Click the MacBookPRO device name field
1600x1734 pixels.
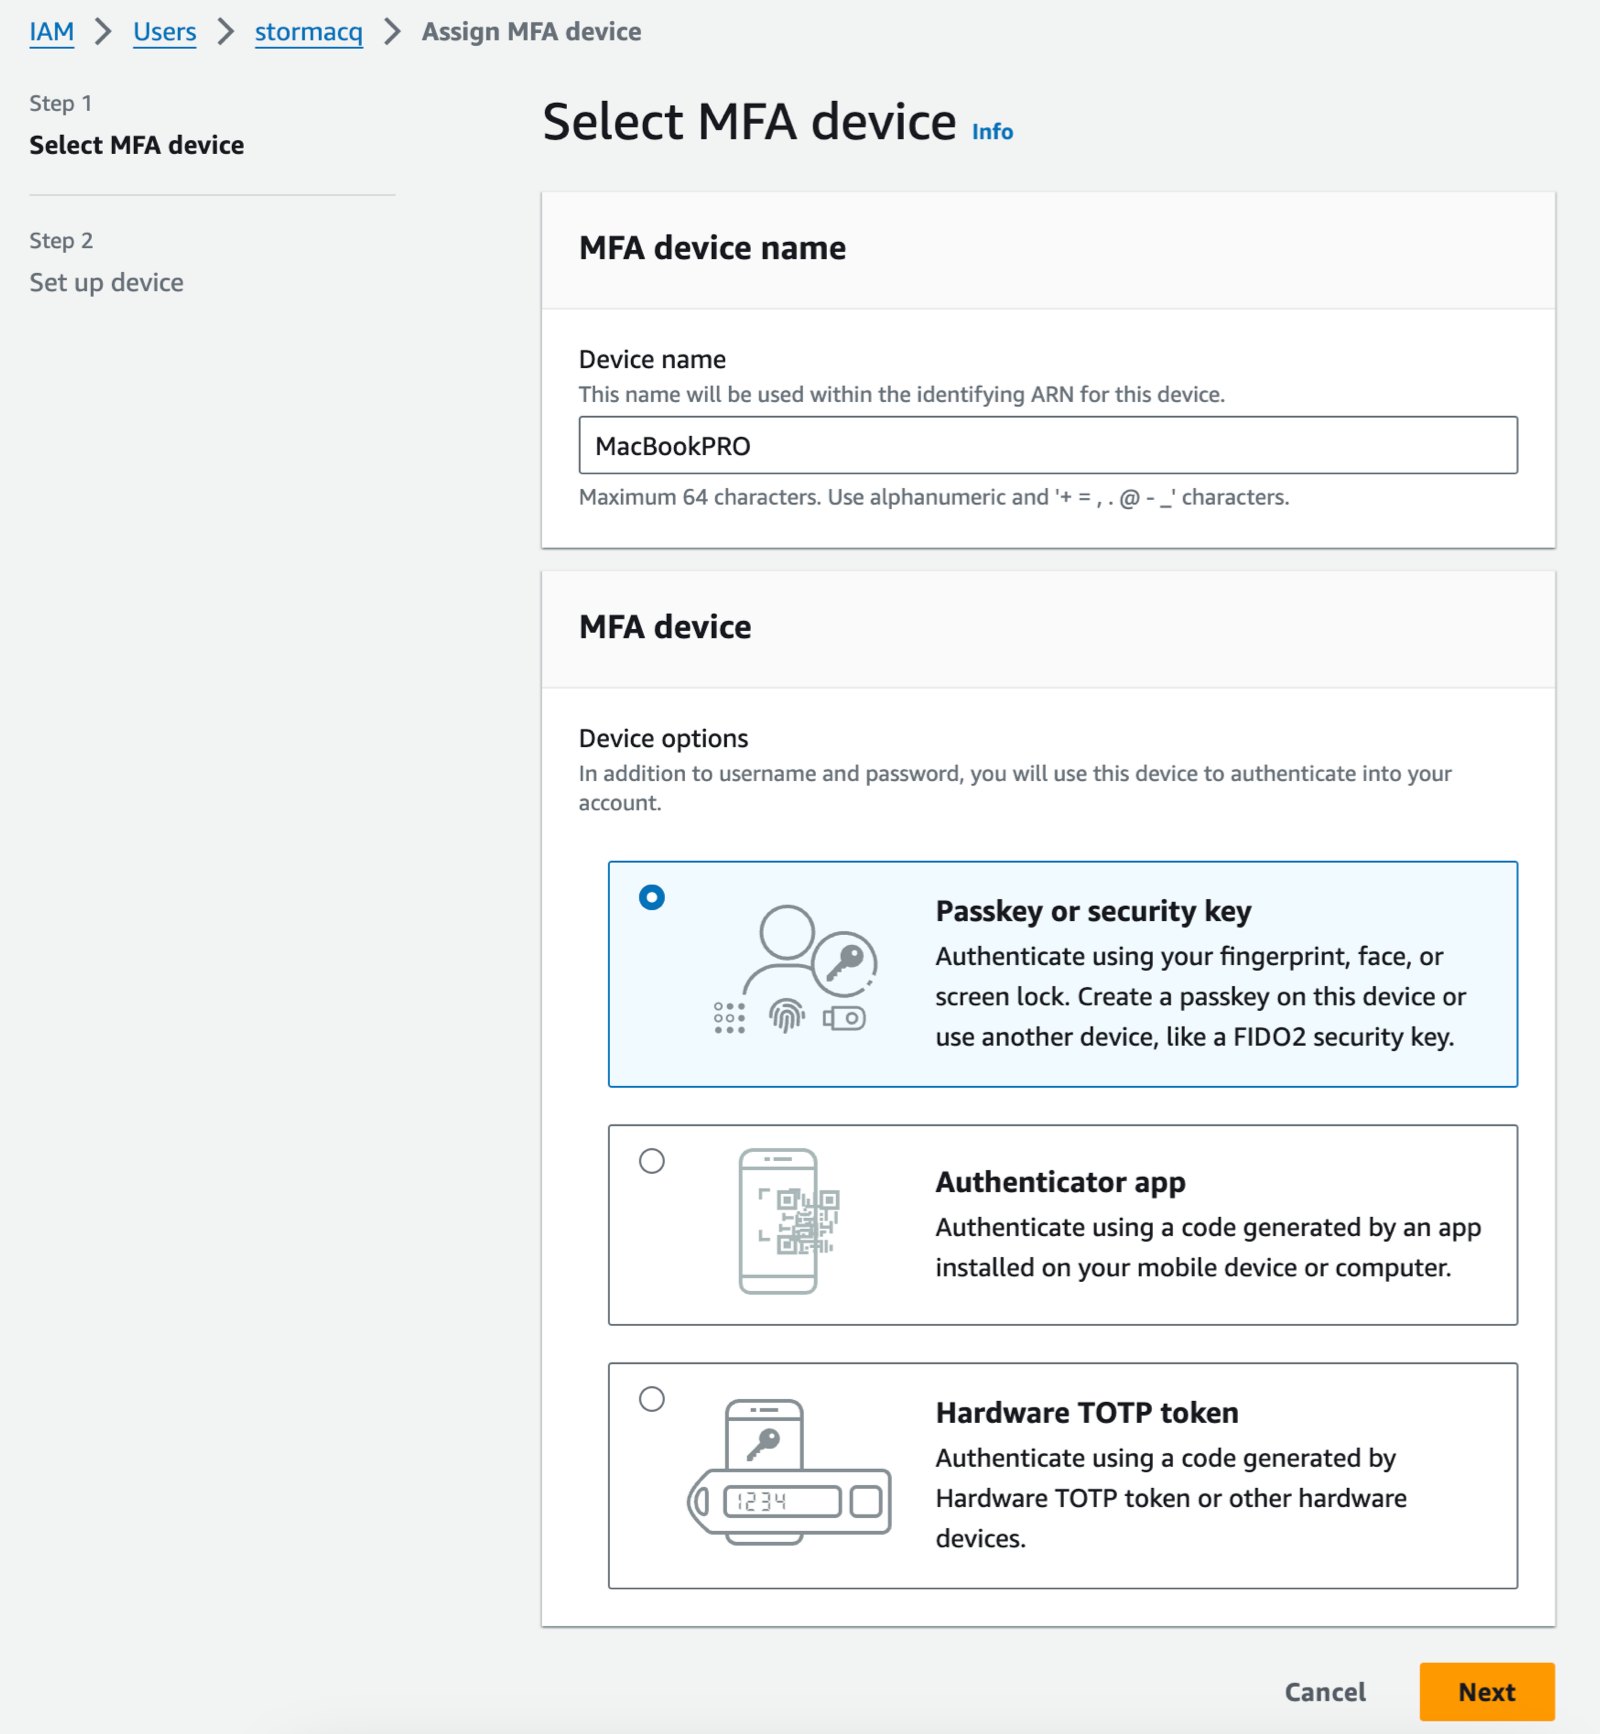tap(1048, 445)
